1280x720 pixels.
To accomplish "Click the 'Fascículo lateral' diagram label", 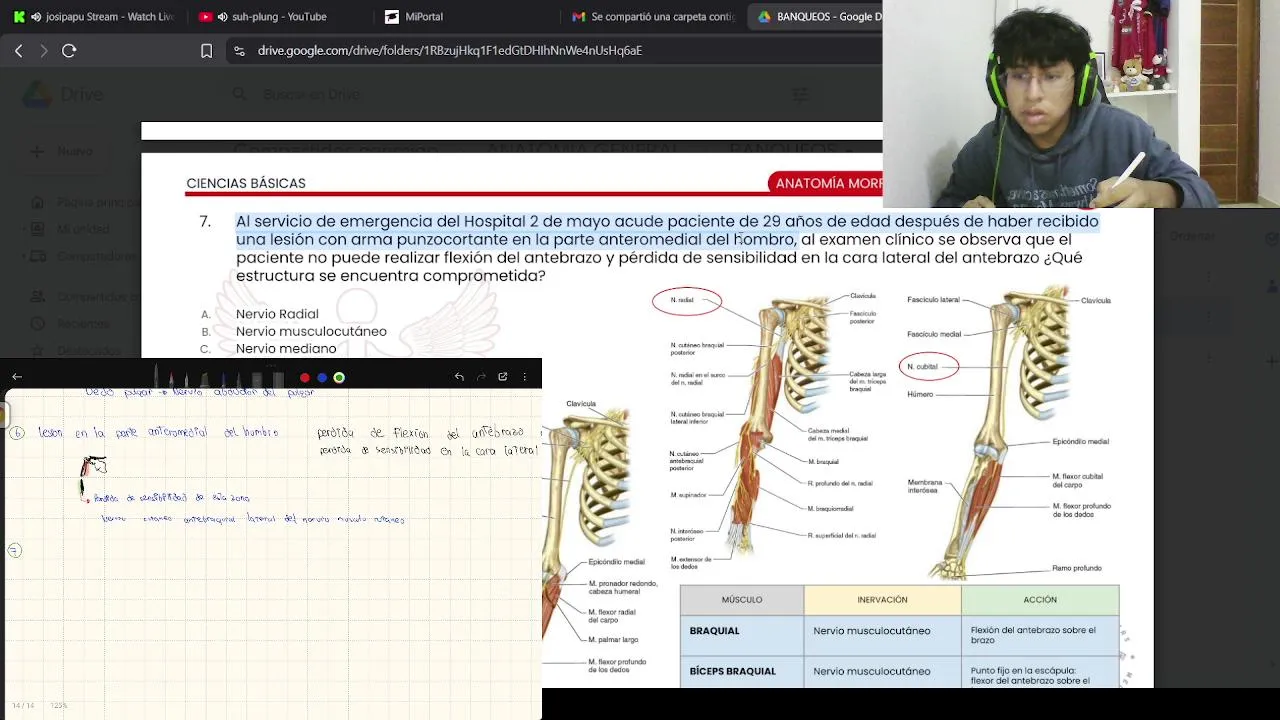I will point(933,300).
